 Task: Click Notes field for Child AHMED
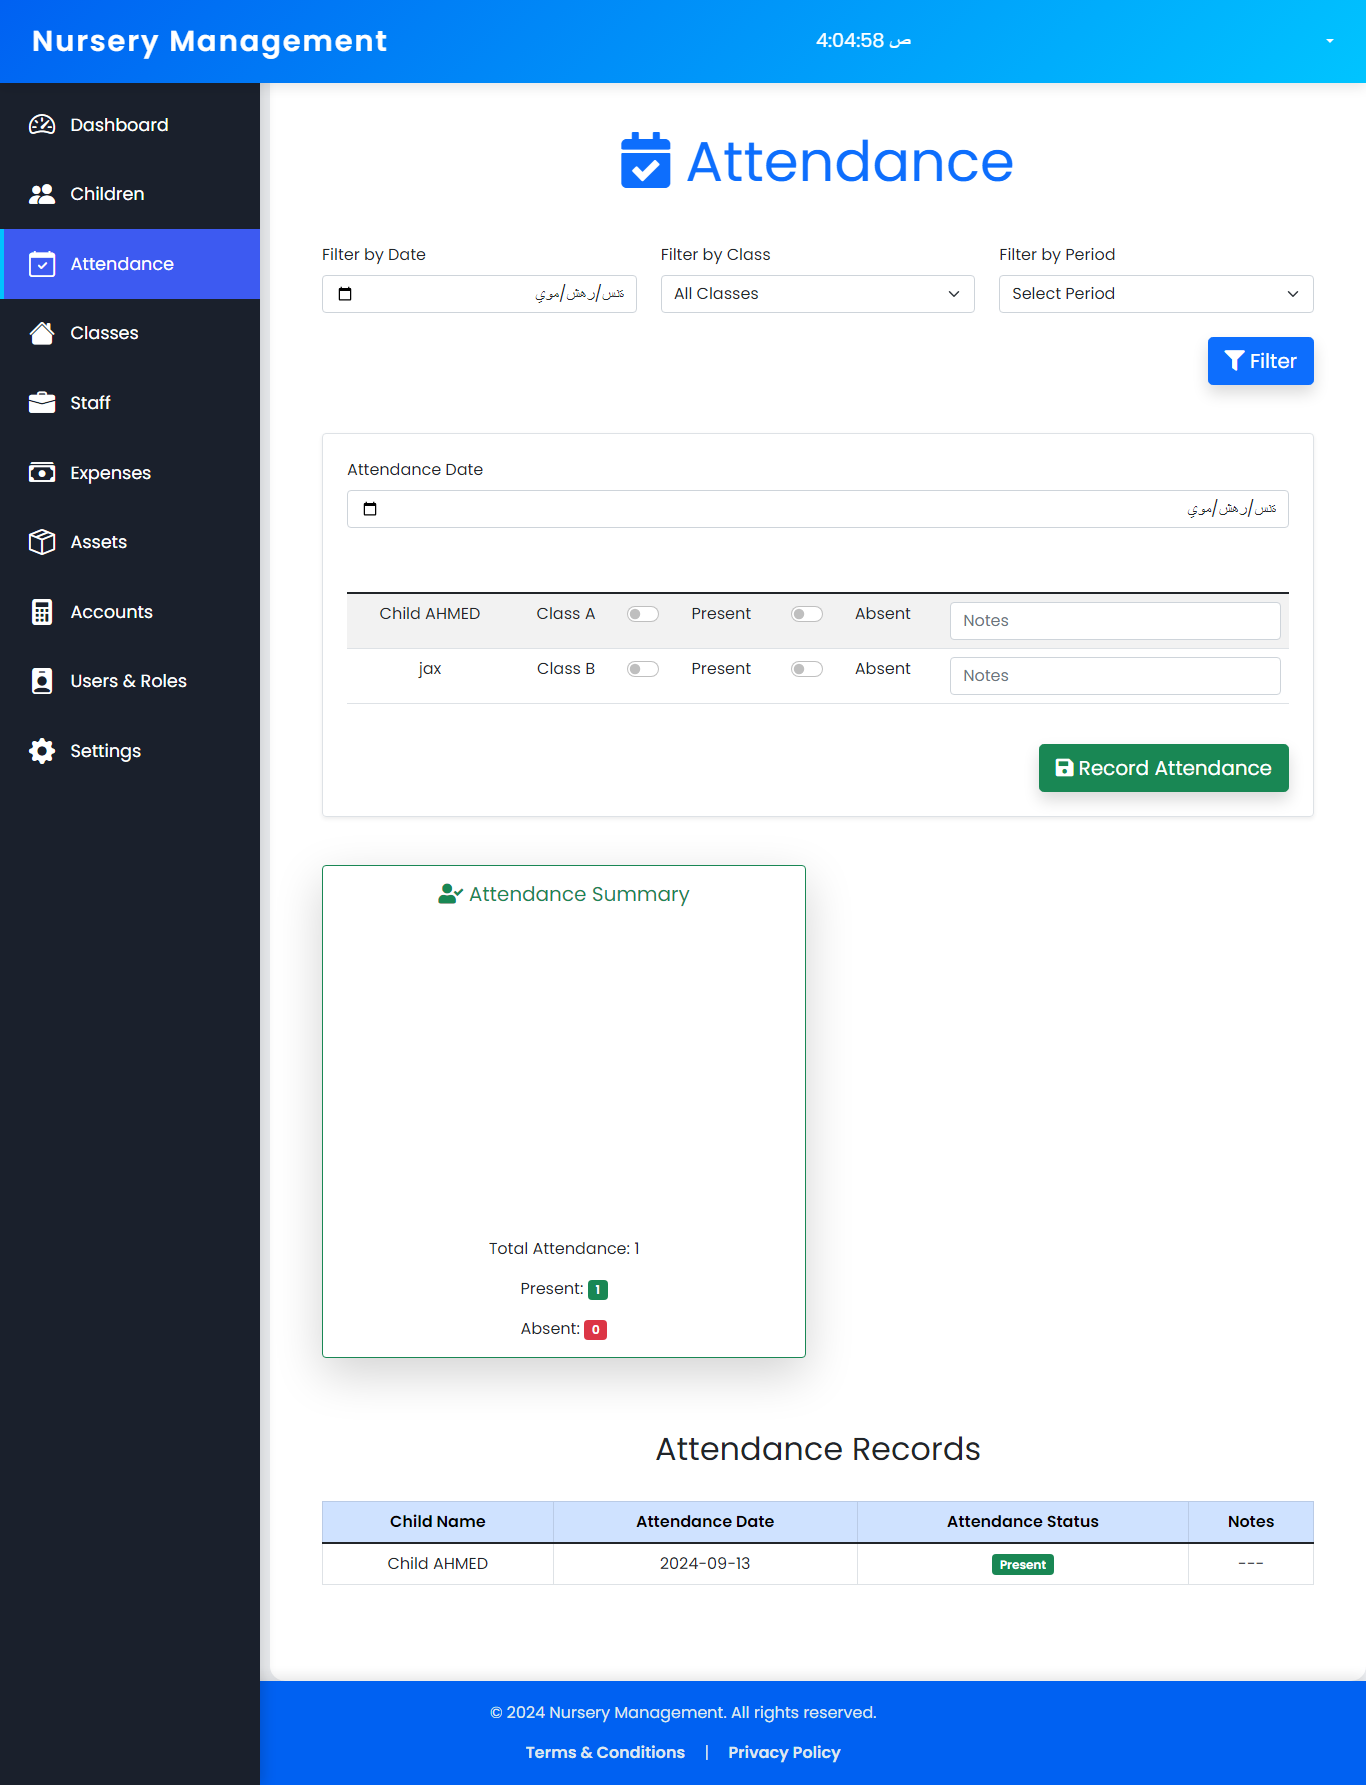click(x=1114, y=621)
